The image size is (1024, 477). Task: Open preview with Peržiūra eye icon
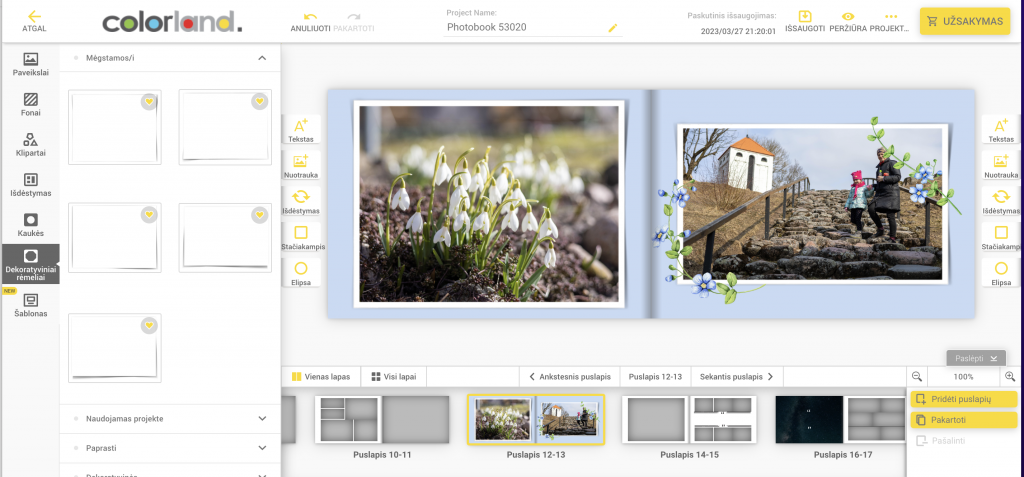pos(848,22)
